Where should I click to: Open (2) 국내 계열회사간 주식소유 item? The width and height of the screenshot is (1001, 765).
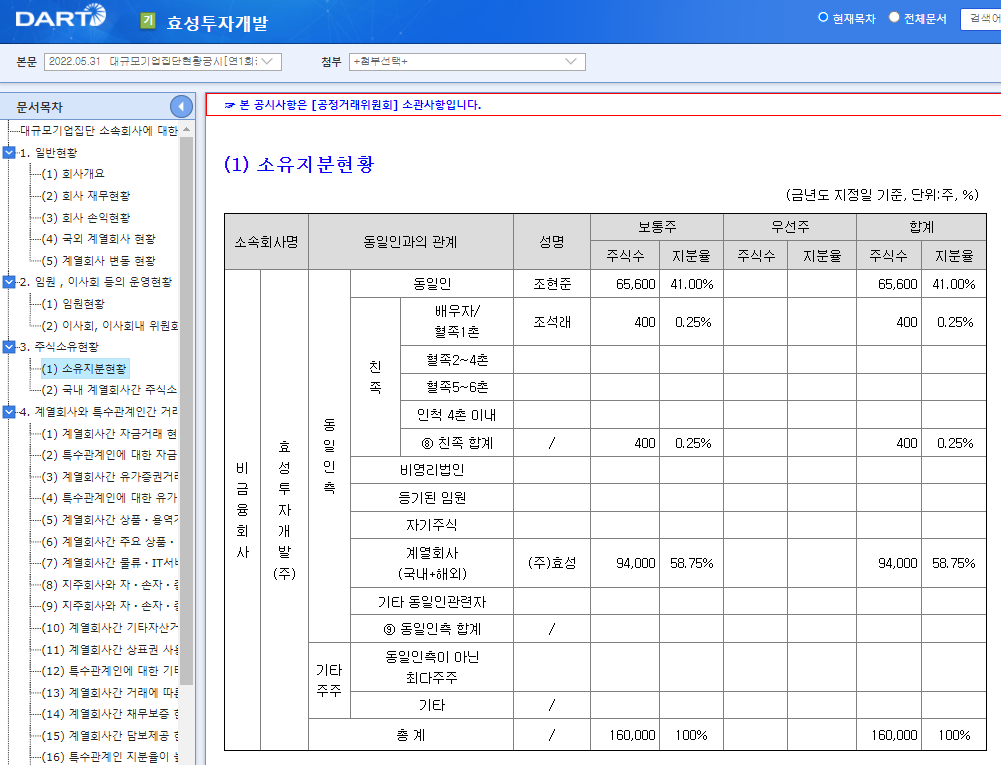coord(109,390)
